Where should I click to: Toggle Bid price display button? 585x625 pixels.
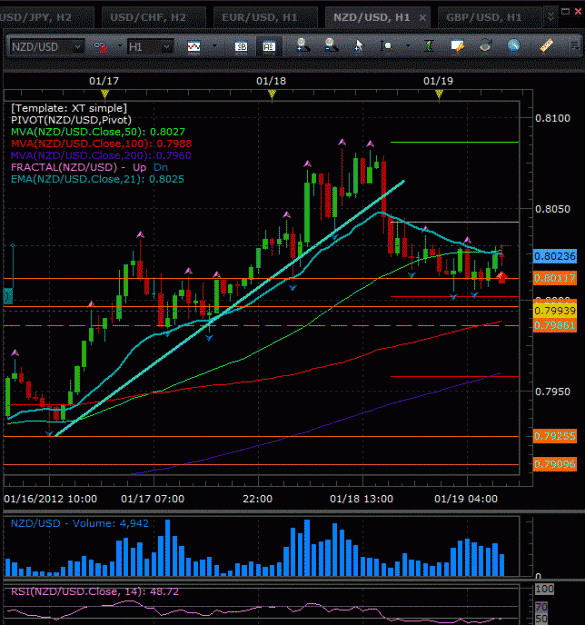tap(241, 47)
